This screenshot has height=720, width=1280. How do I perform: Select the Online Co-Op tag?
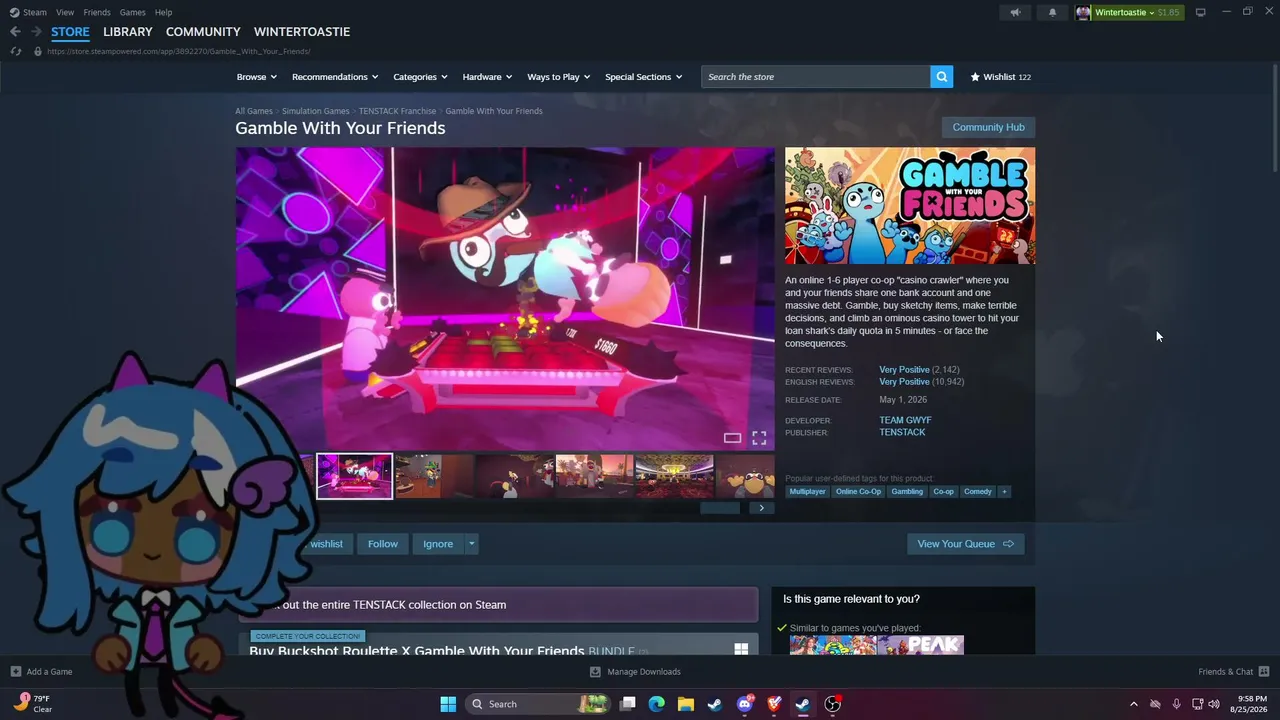859,492
